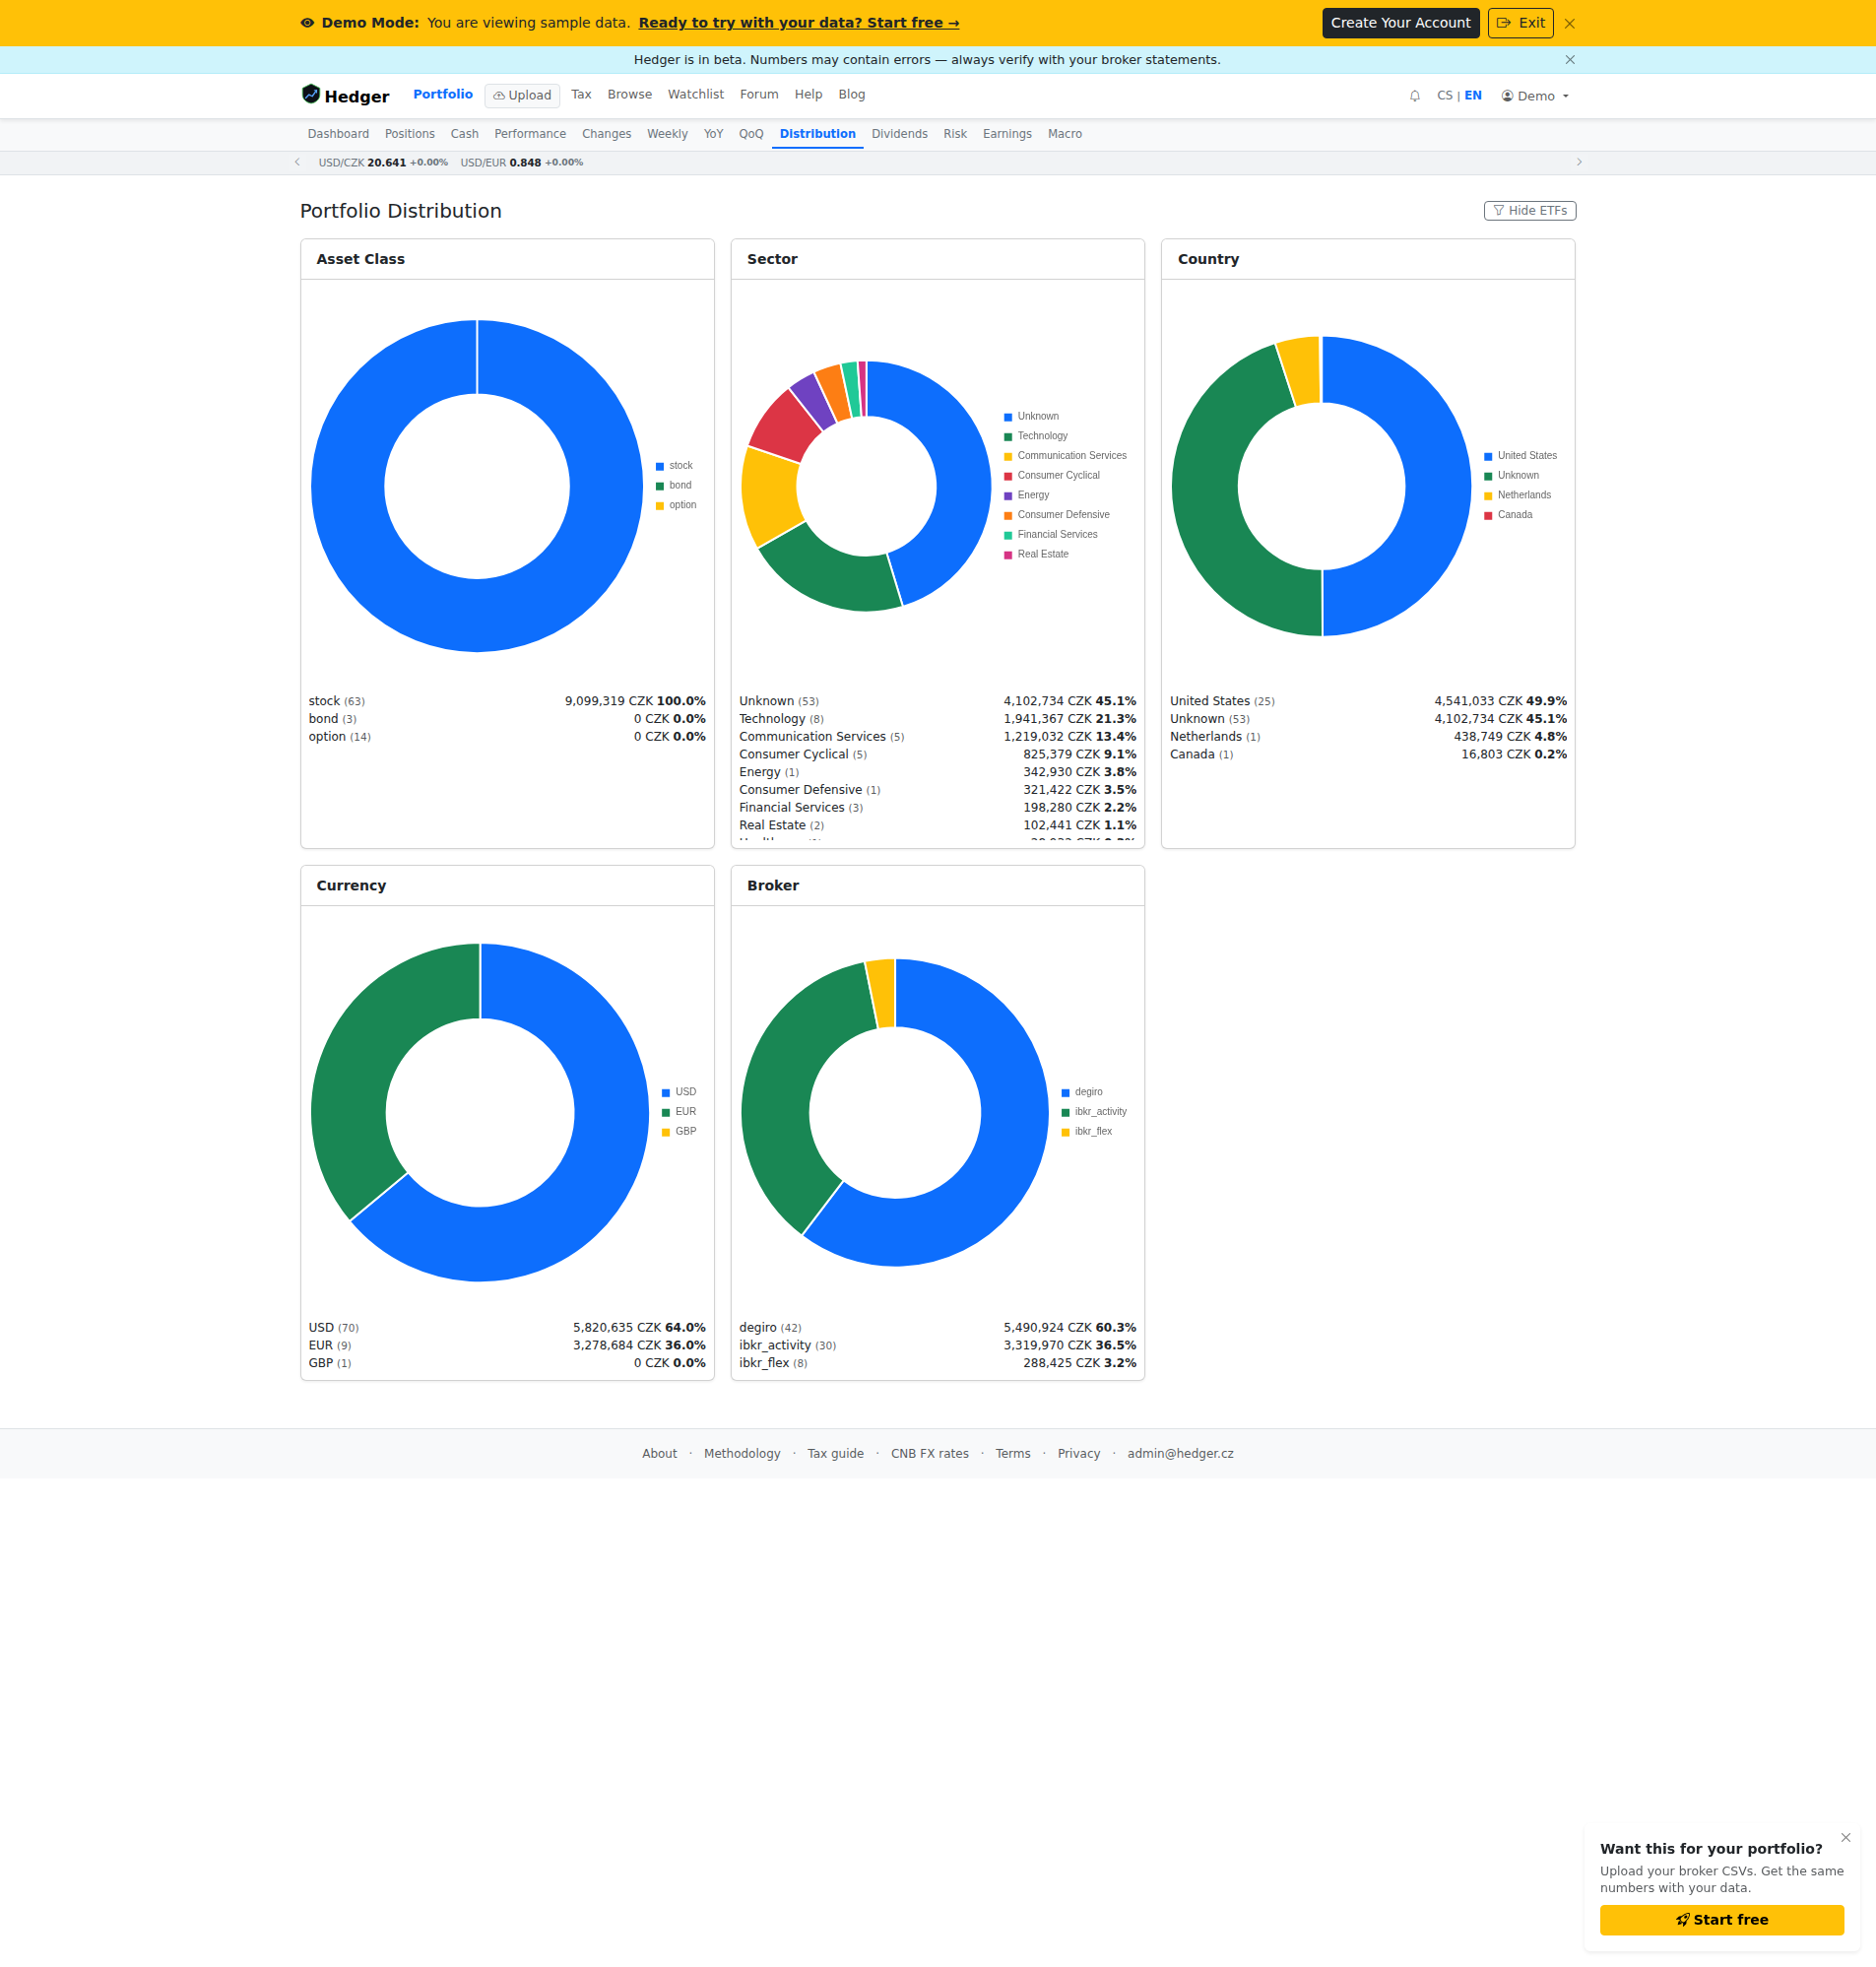
Task: Open the Demo user dropdown
Action: coord(1534,96)
